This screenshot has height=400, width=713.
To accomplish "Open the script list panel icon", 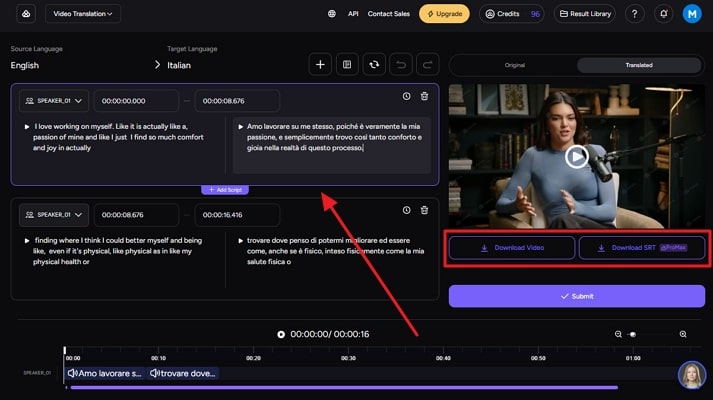I will [x=347, y=65].
